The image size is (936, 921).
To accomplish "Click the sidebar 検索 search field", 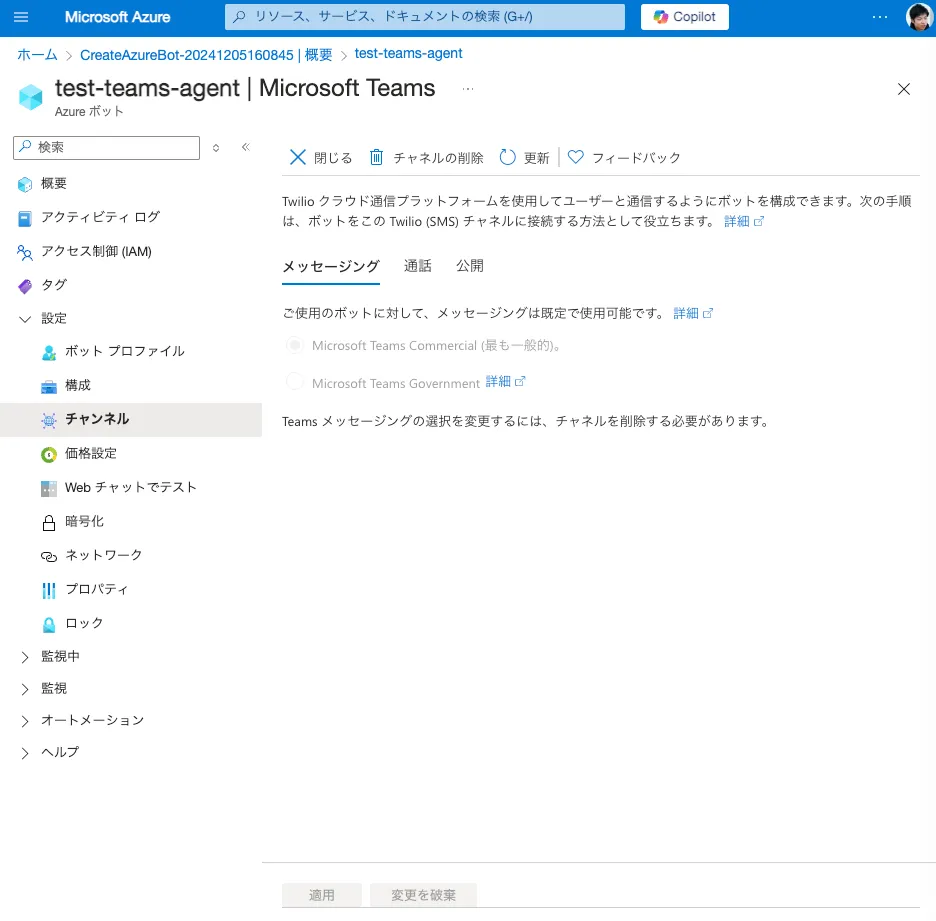I will [106, 147].
